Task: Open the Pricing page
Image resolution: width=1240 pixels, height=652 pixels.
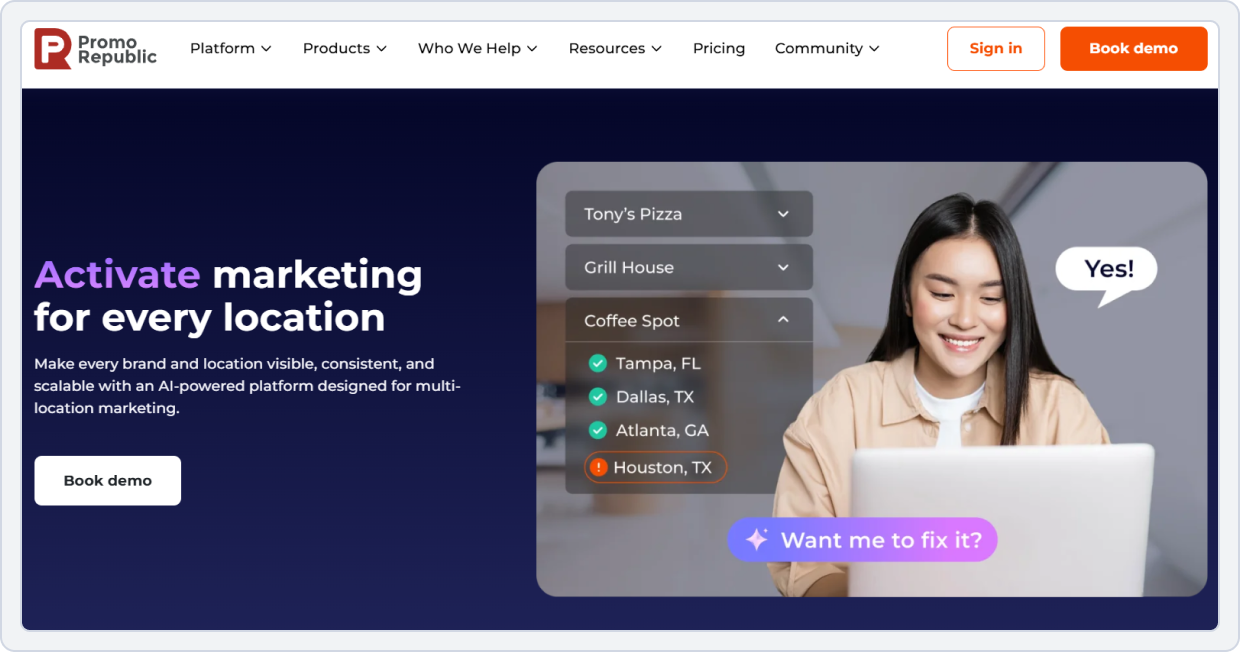Action: pyautogui.click(x=718, y=48)
